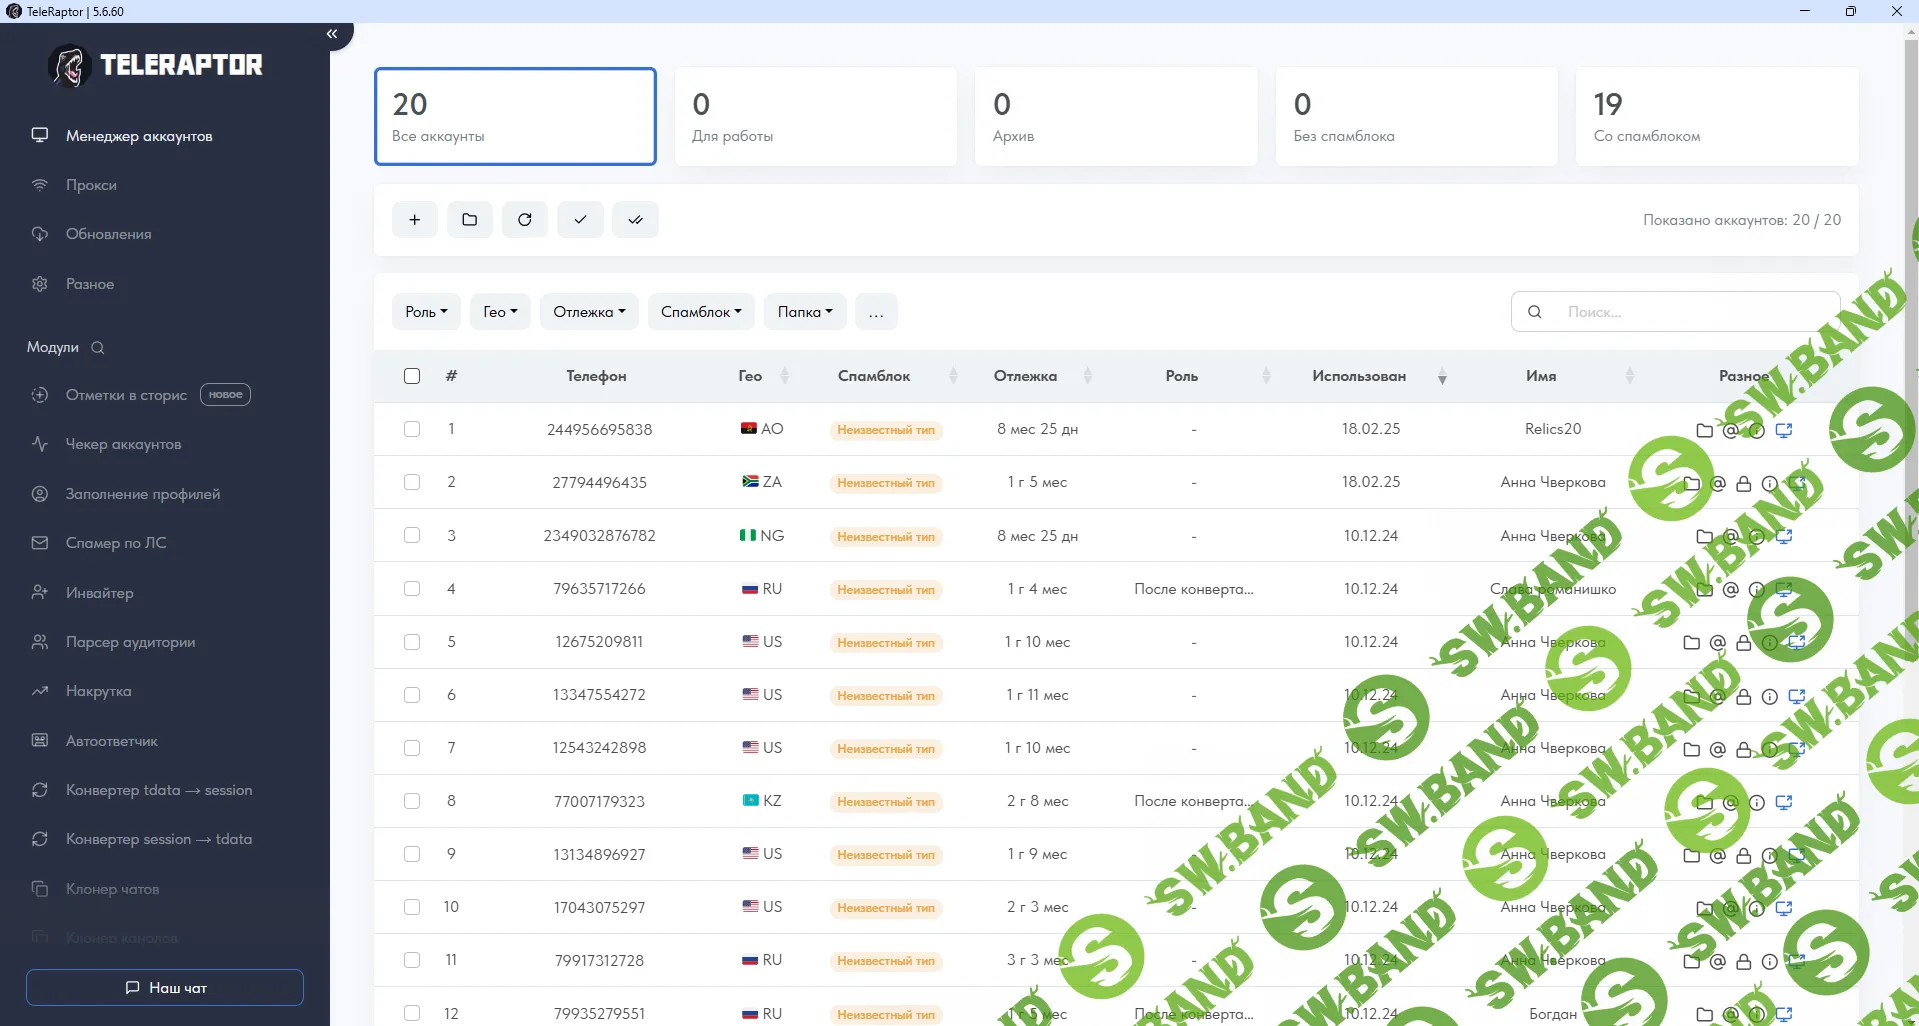Click the Наш чат button
Viewport: 1919px width, 1026px height.
click(165, 988)
